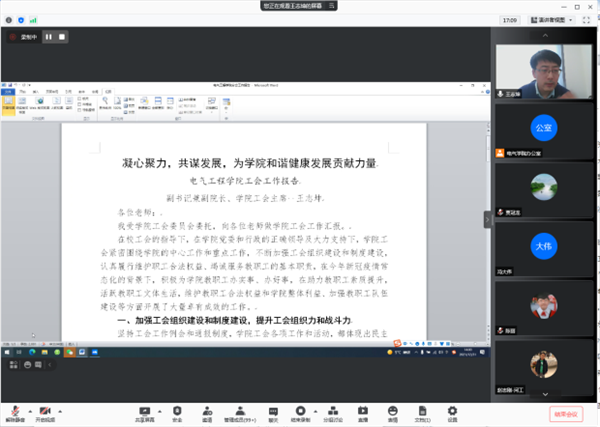Expand the audio options arrow beside unmute
600x427 pixels.
30,409
